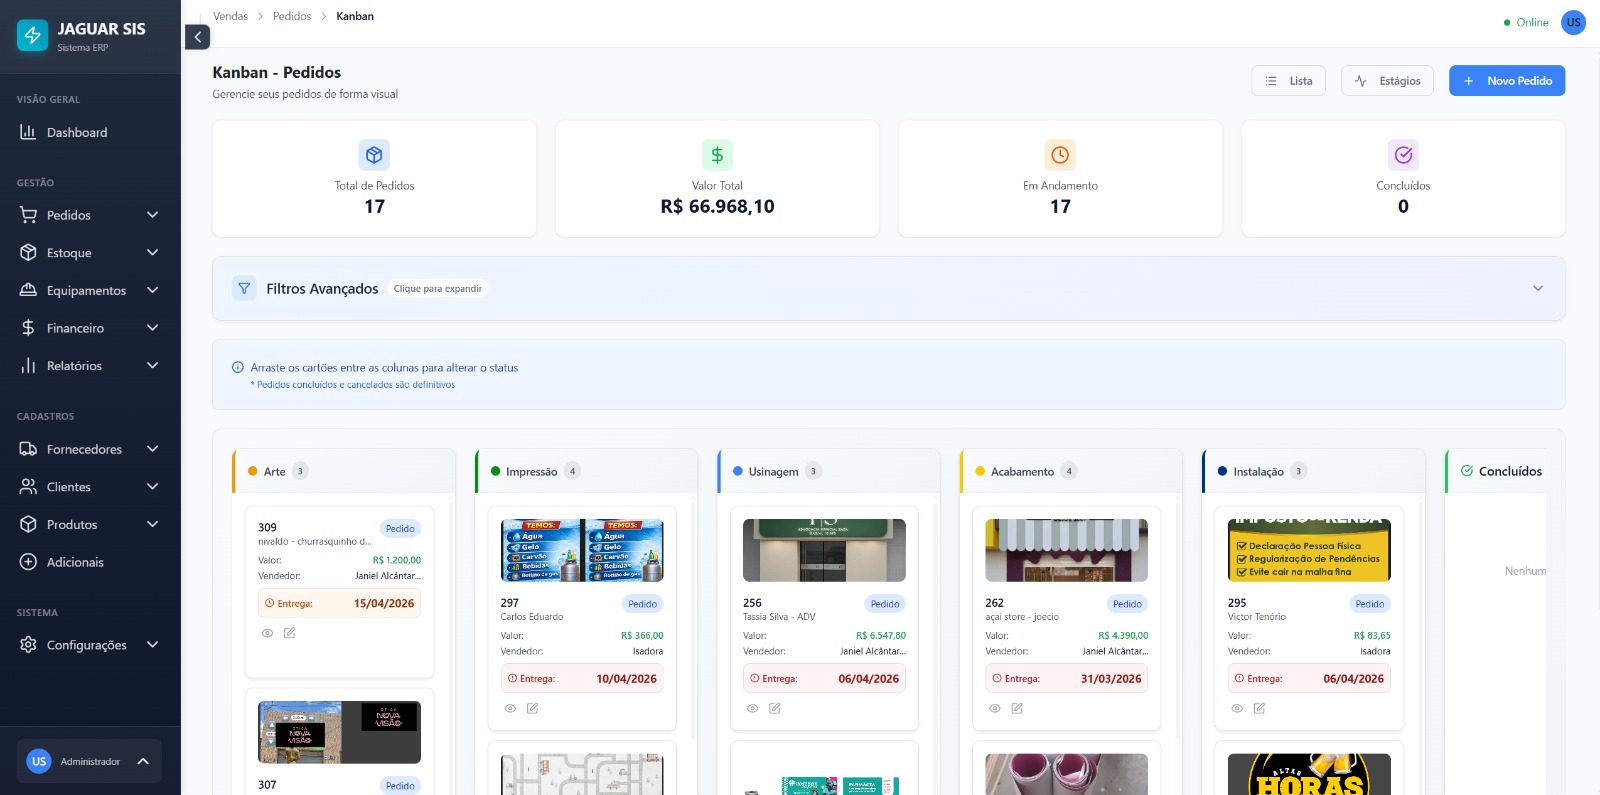Click the Em Andamento clock icon
Image resolution: width=1600 pixels, height=795 pixels.
click(1060, 155)
